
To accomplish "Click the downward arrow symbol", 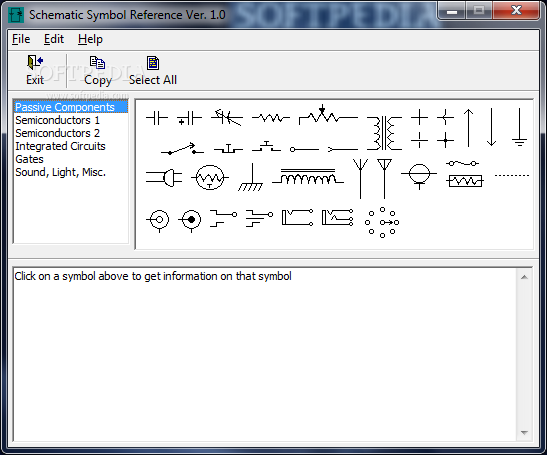I will pos(492,127).
